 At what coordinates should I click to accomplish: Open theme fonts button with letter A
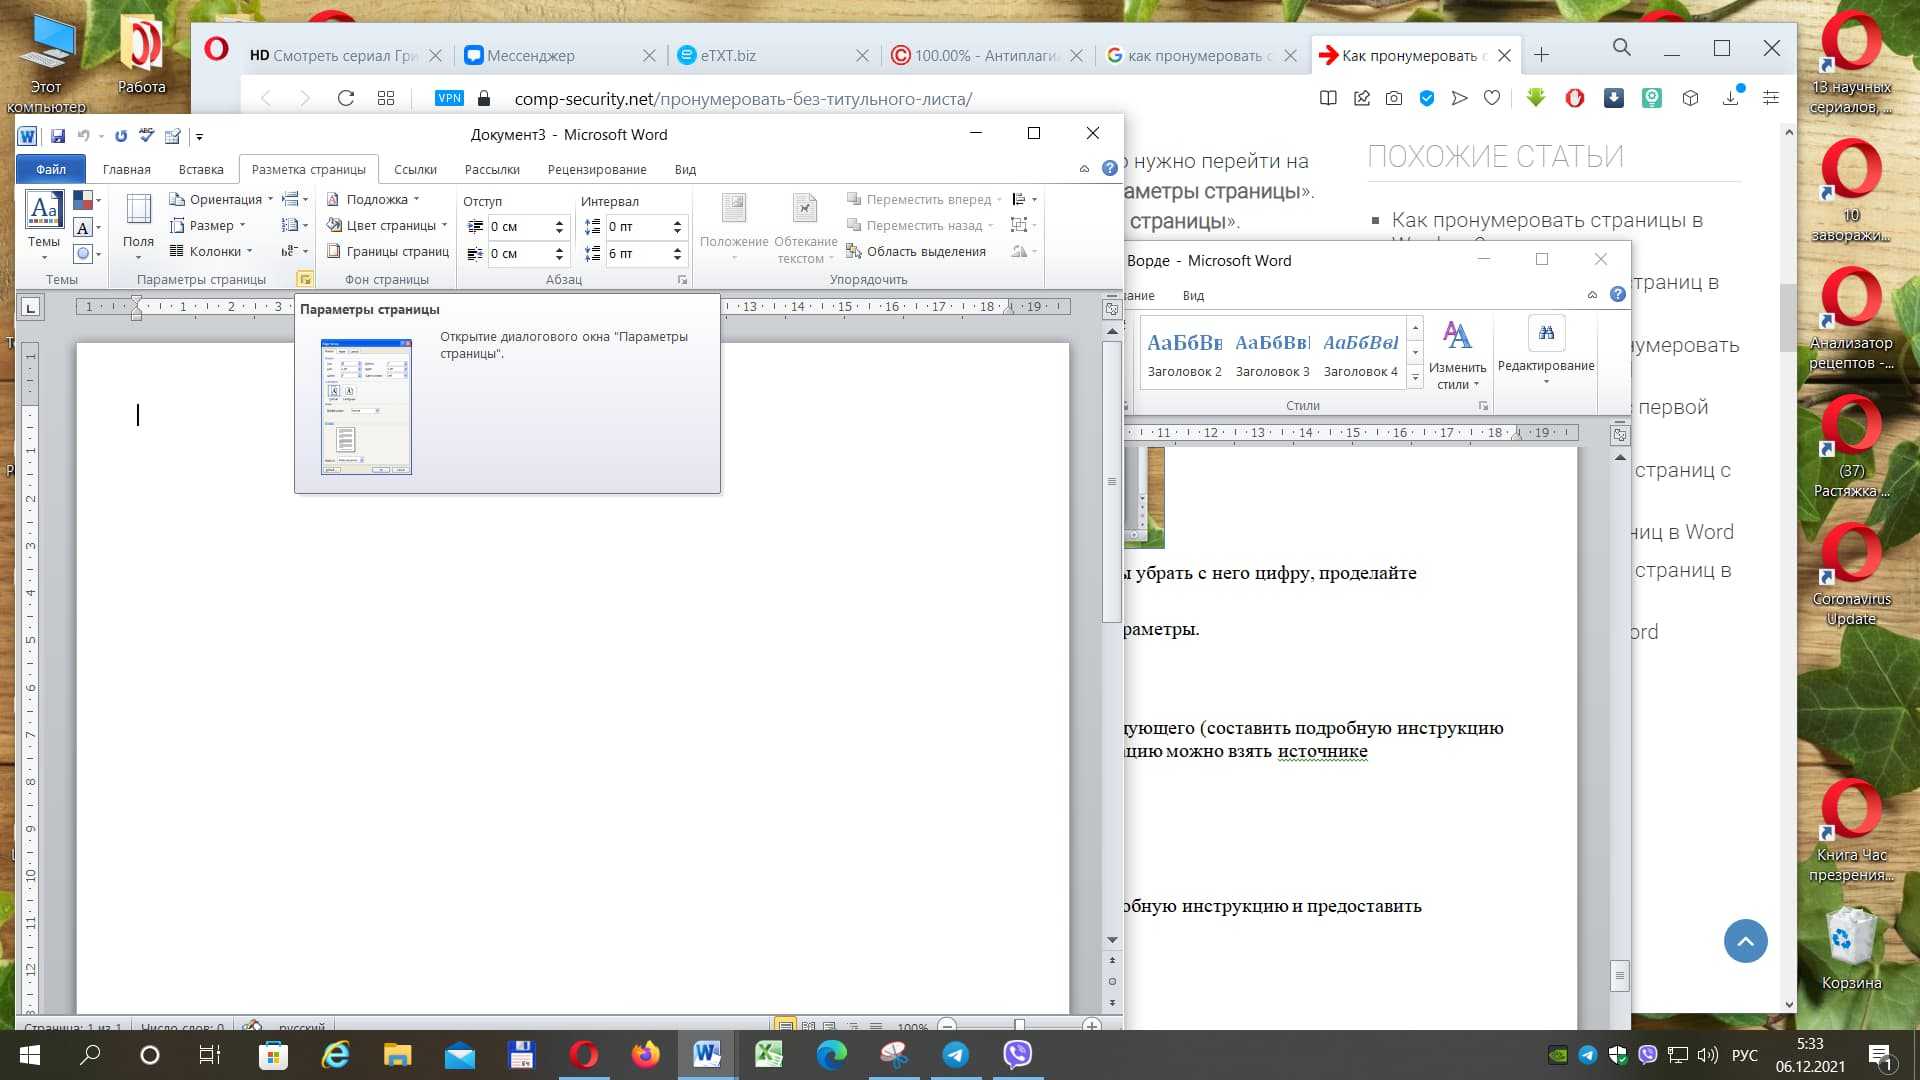pyautogui.click(x=87, y=228)
